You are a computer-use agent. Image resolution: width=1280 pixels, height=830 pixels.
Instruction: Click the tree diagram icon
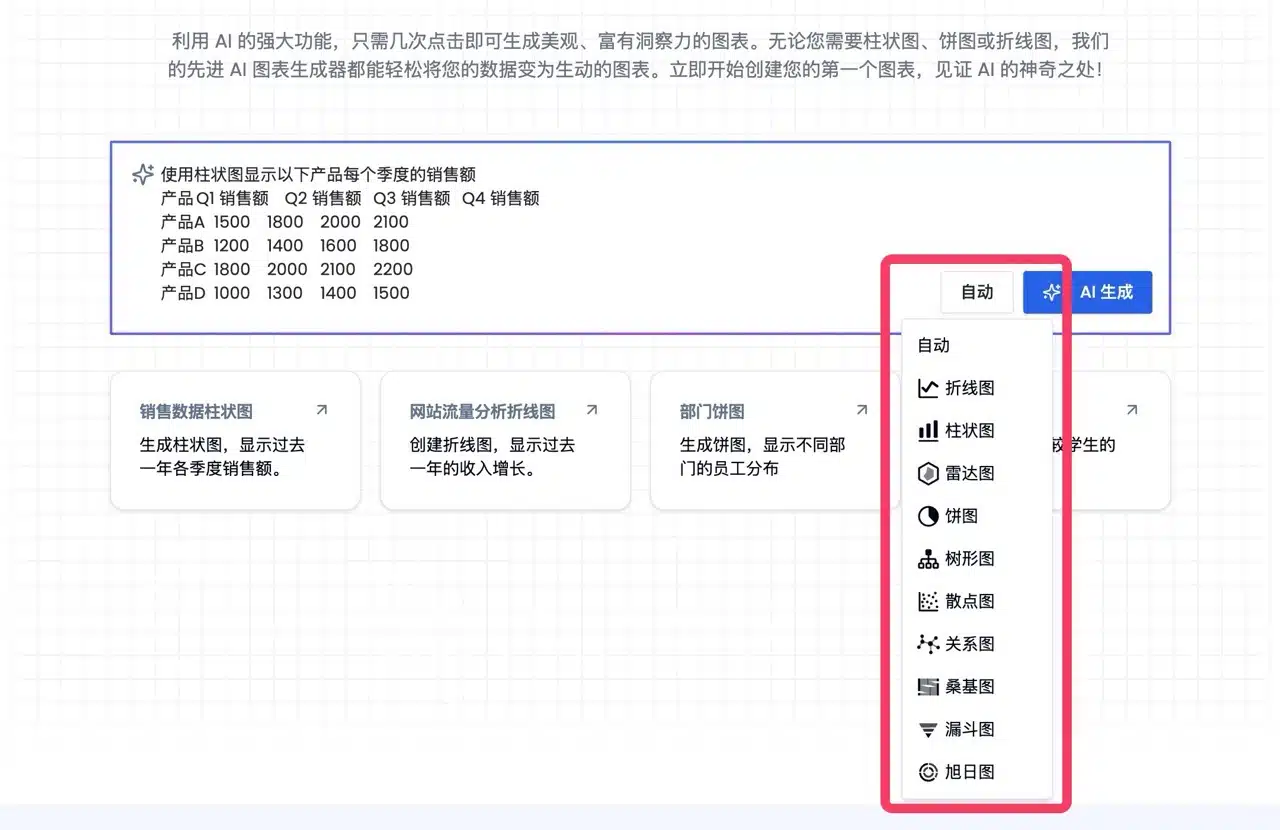(927, 559)
